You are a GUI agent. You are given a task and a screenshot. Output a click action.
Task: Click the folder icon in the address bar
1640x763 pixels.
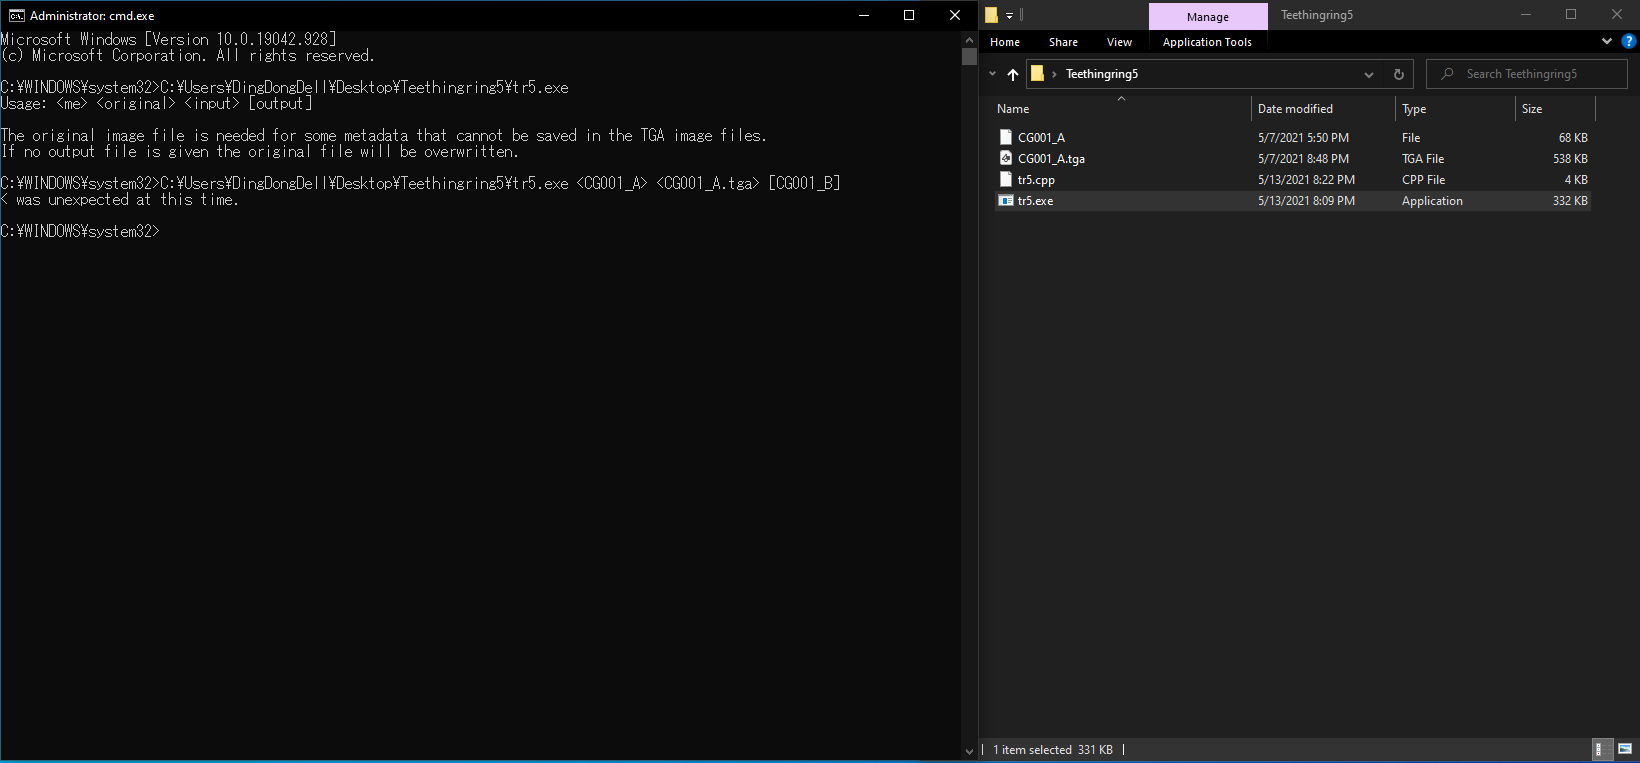1038,73
